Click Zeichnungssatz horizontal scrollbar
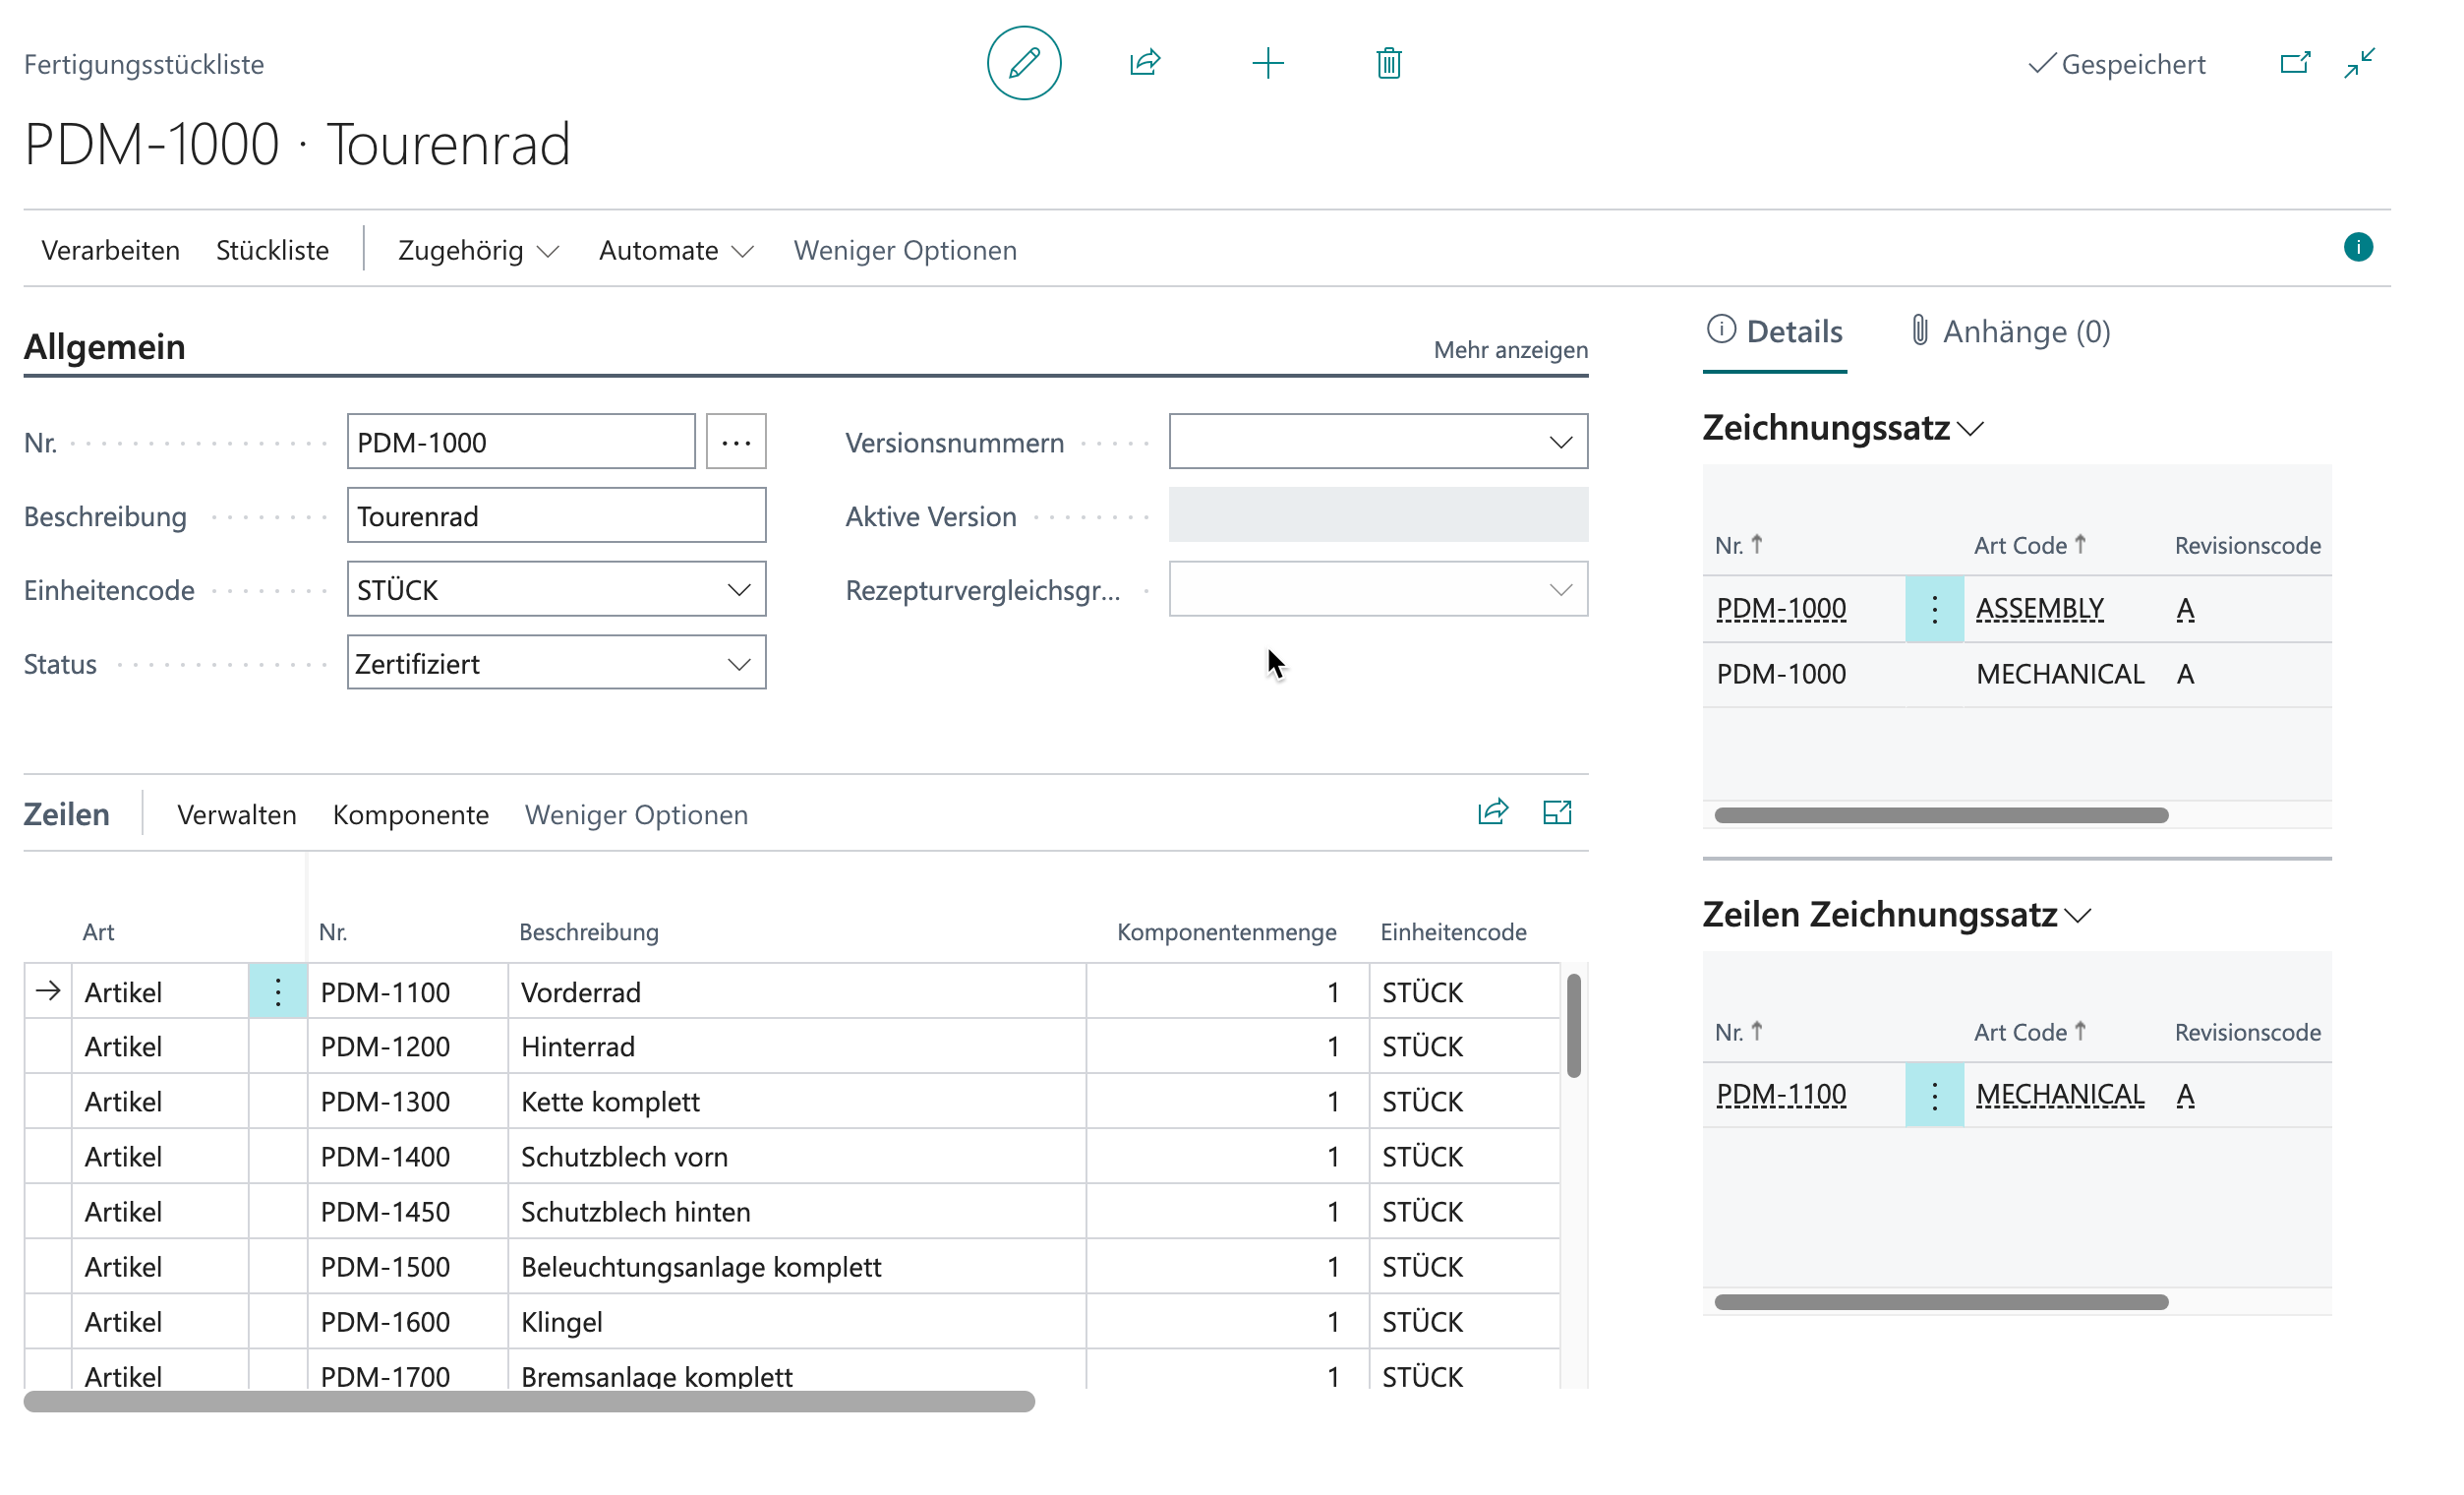 tap(1940, 815)
